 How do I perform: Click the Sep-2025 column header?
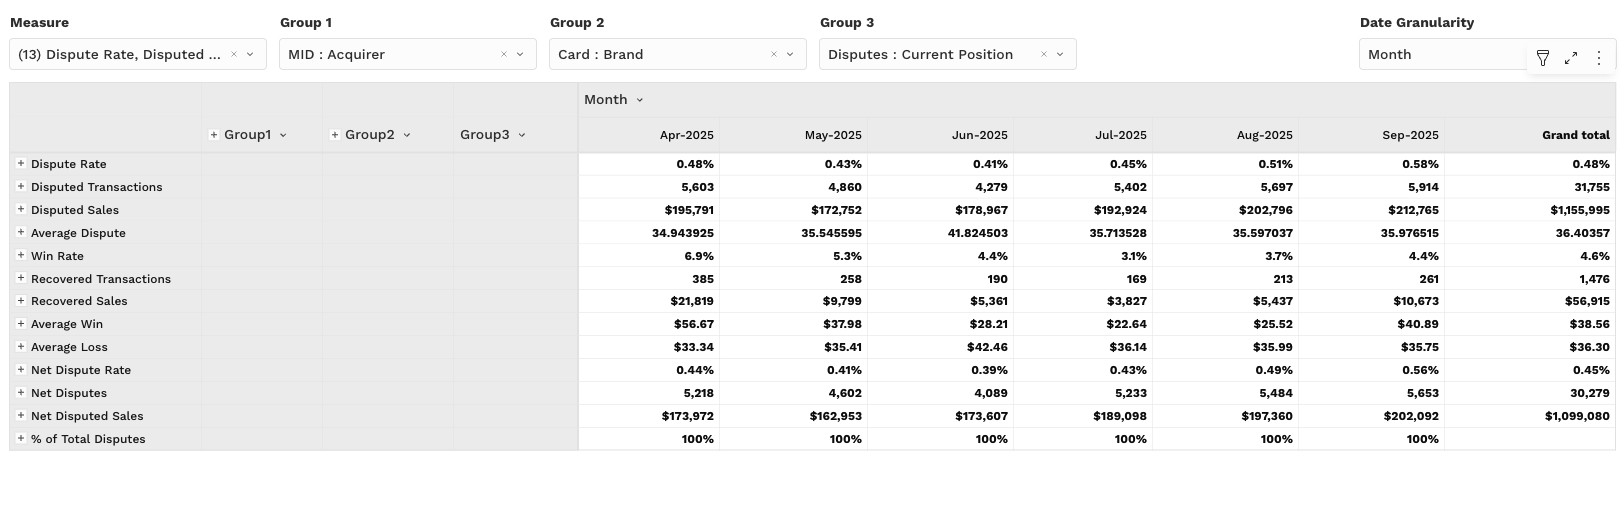coord(1409,135)
